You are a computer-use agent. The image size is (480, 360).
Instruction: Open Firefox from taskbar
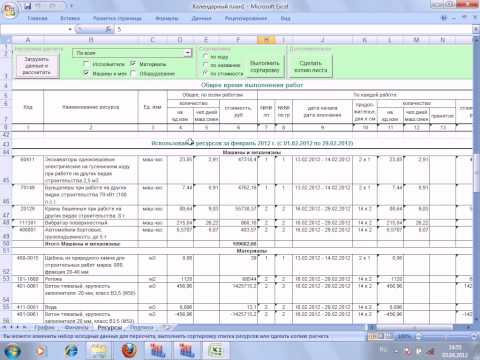[x=129, y=351]
